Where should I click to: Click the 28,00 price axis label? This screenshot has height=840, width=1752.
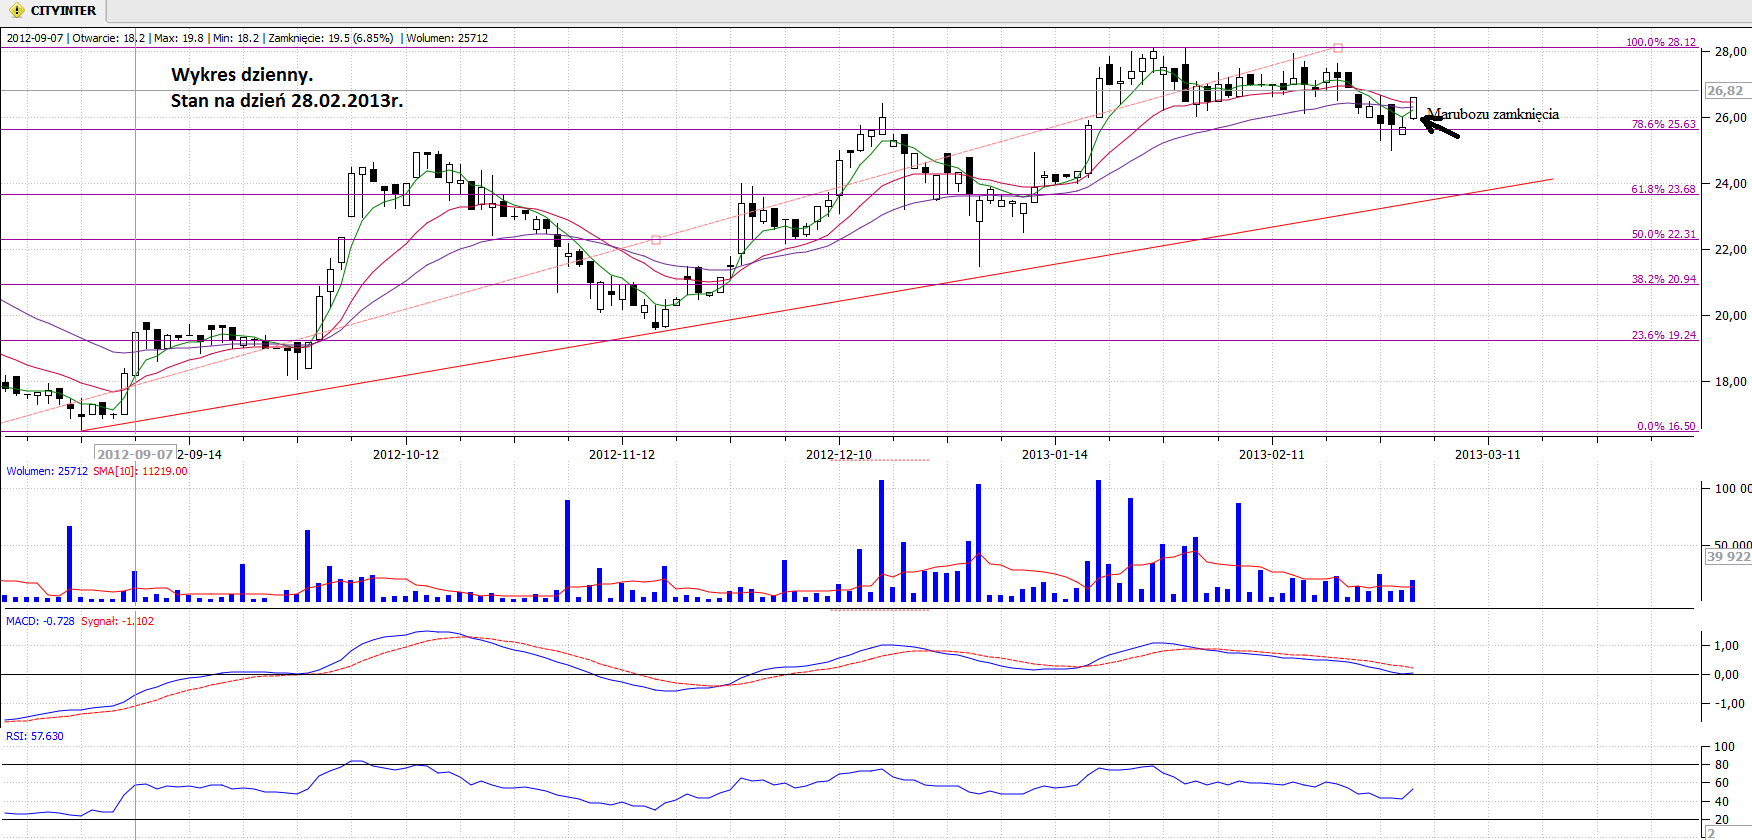pyautogui.click(x=1731, y=52)
